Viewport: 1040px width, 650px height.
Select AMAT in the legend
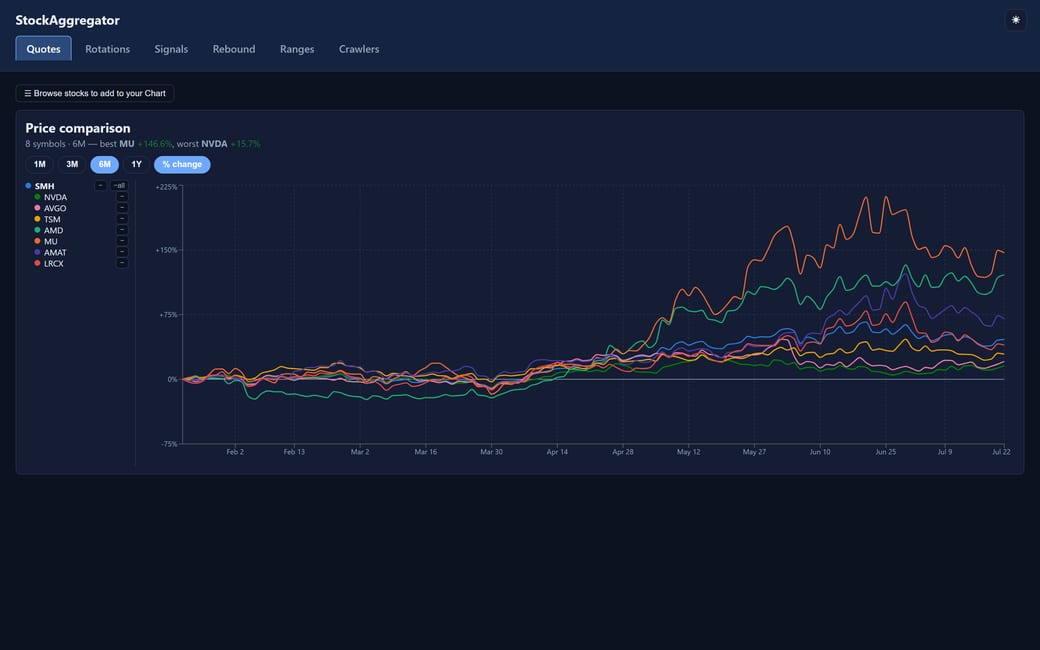55,253
